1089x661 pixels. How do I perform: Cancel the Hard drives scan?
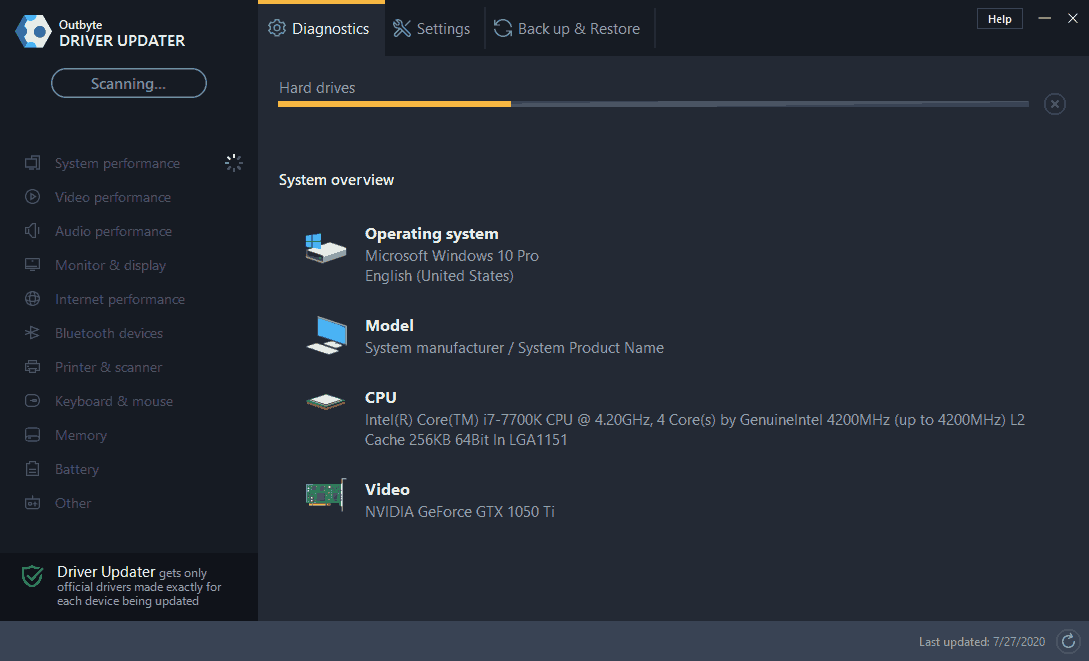1054,103
